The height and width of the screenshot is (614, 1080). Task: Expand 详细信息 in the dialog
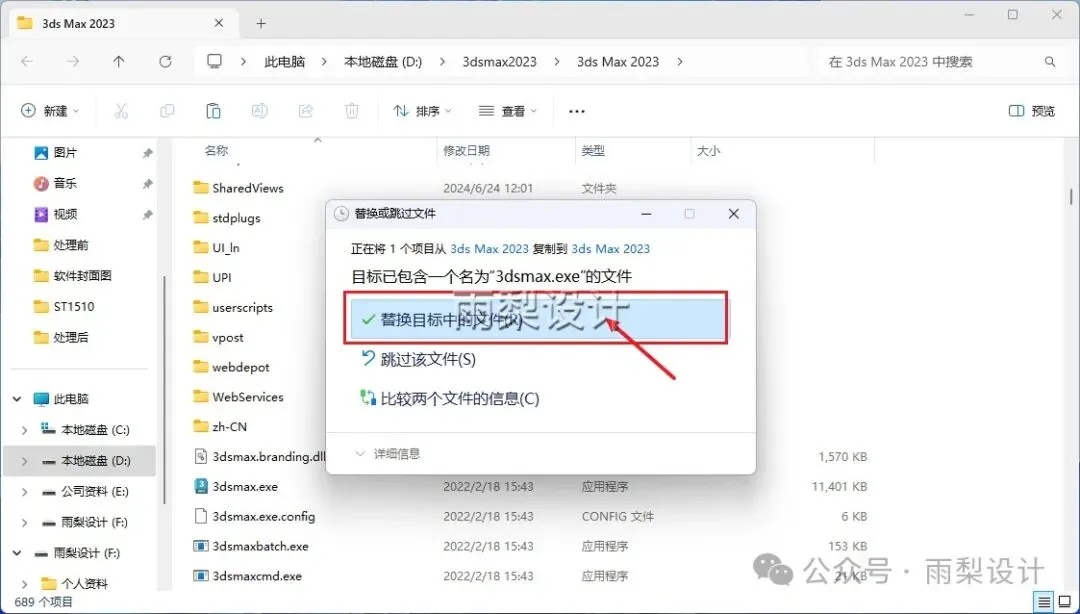click(x=387, y=453)
